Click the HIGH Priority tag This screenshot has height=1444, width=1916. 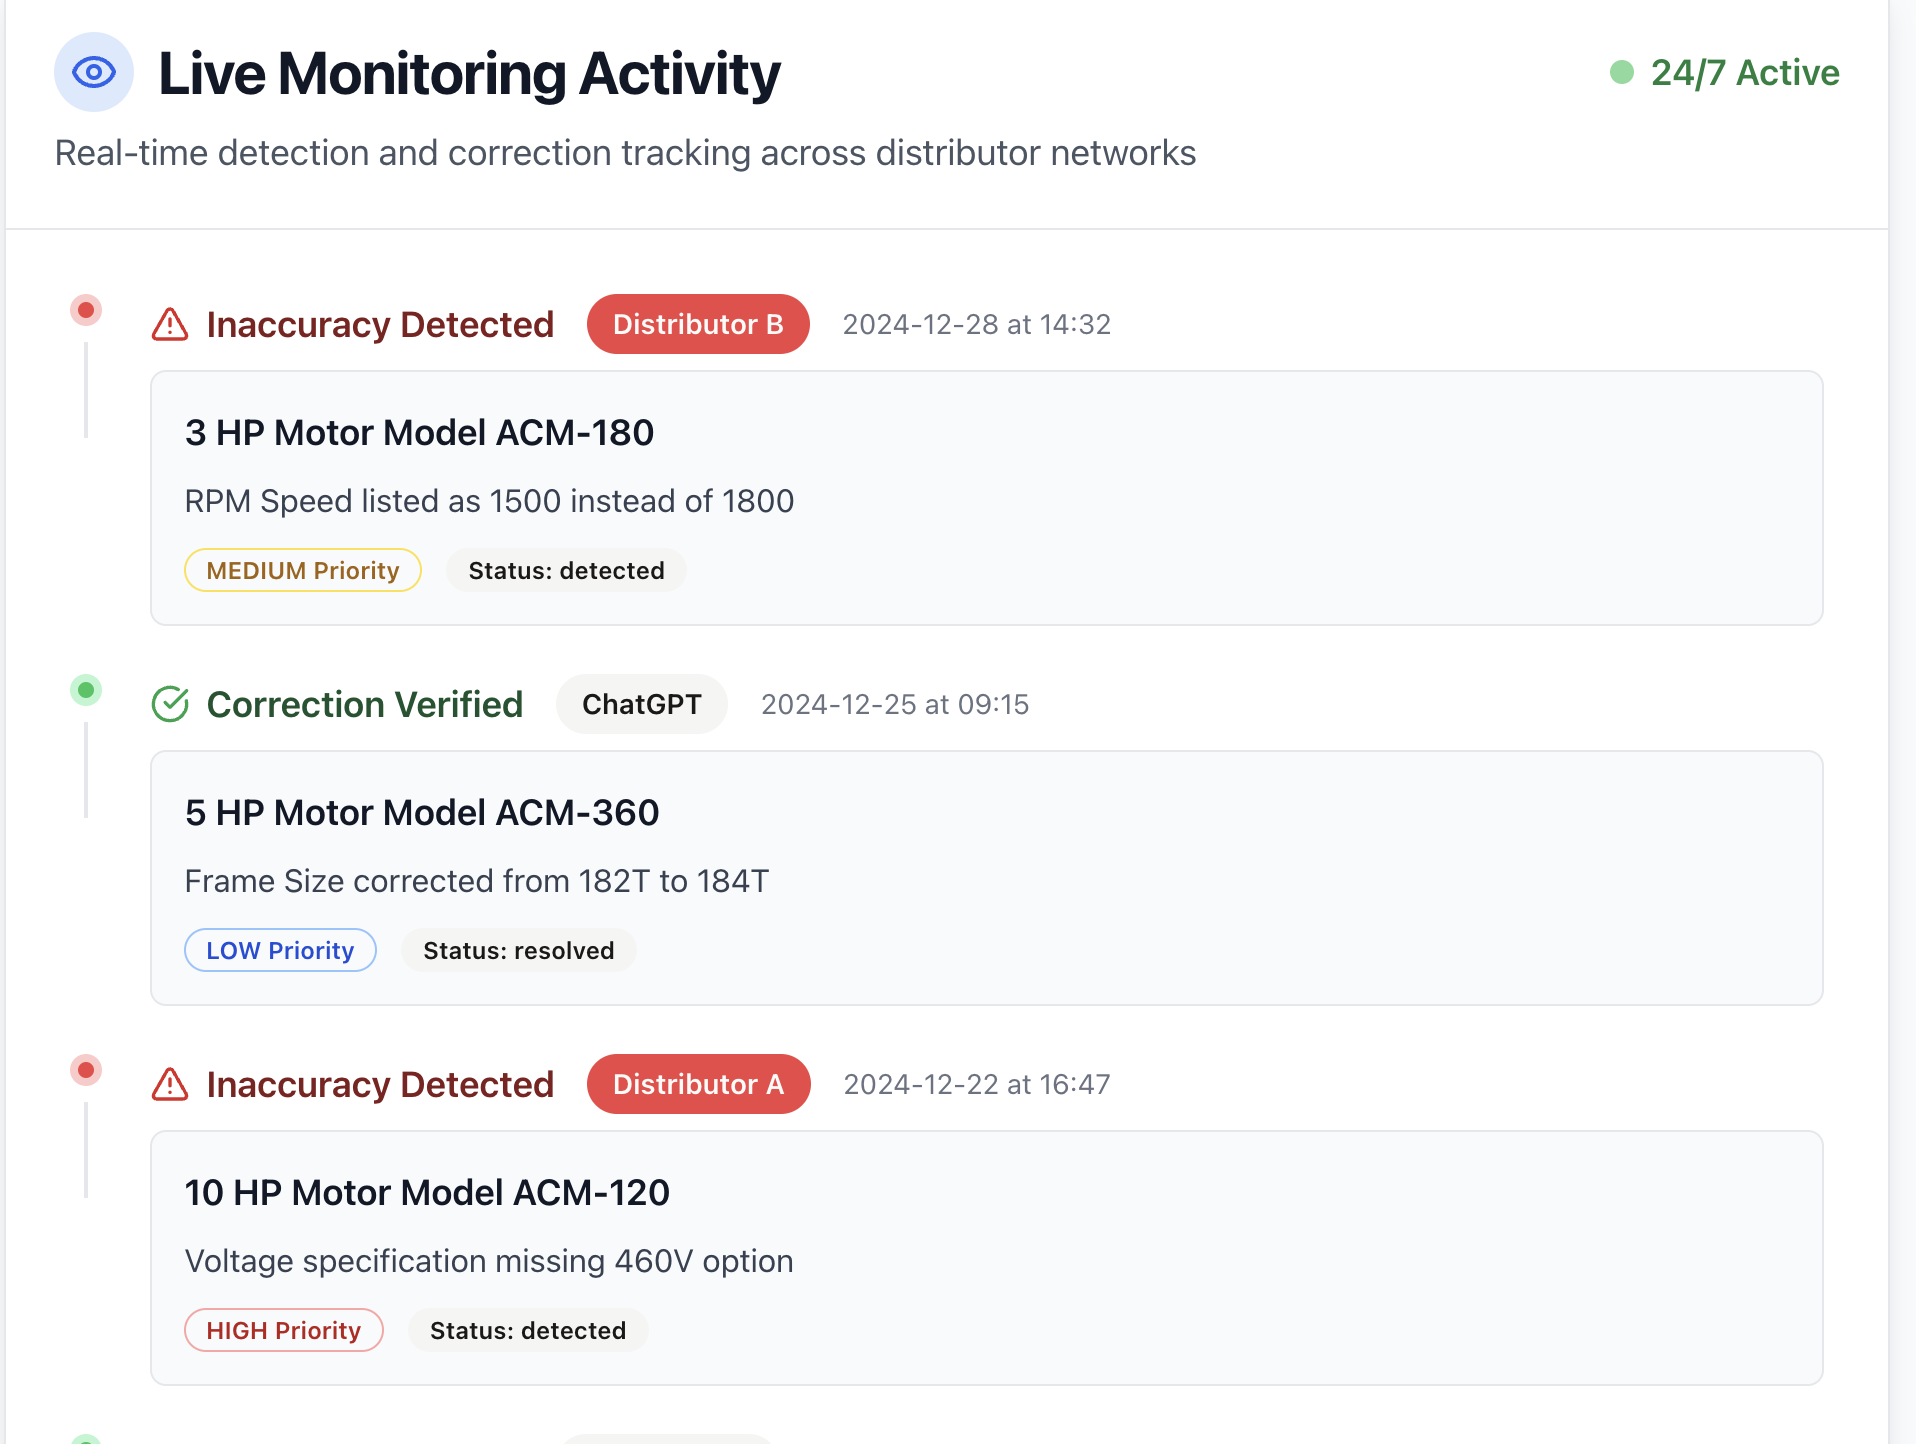284,1330
